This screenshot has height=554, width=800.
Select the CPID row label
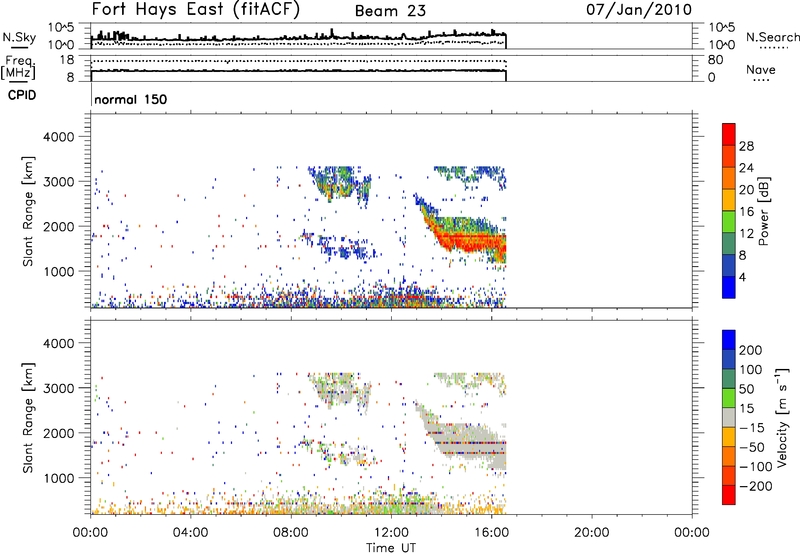click(22, 95)
